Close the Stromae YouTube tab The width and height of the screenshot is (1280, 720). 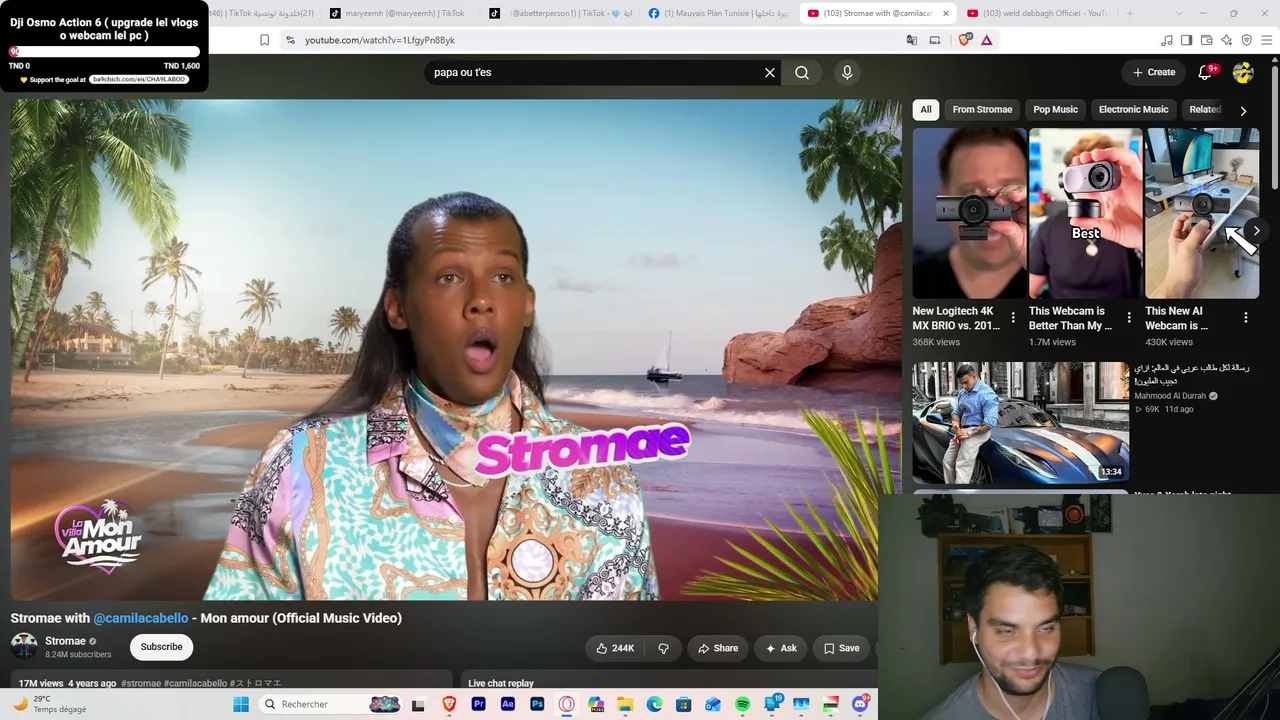(x=945, y=13)
